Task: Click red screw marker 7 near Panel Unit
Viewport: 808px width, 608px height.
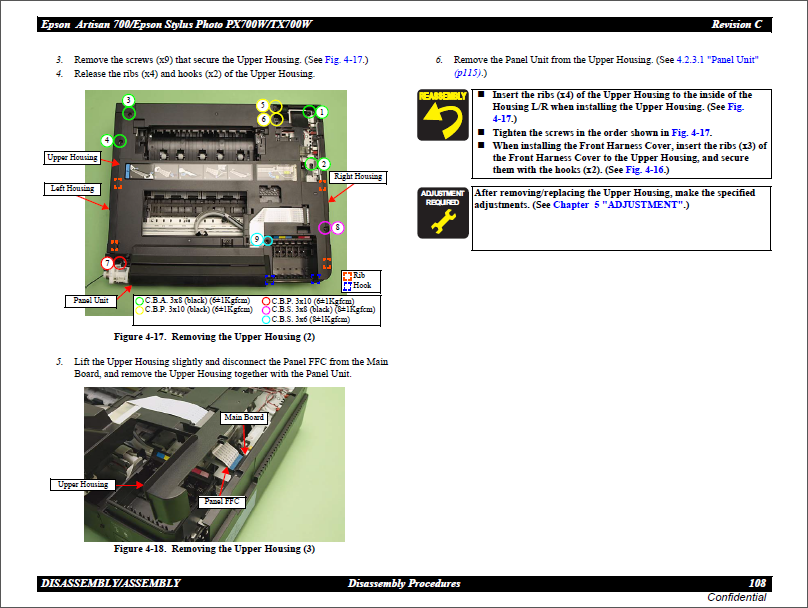Action: click(x=108, y=263)
